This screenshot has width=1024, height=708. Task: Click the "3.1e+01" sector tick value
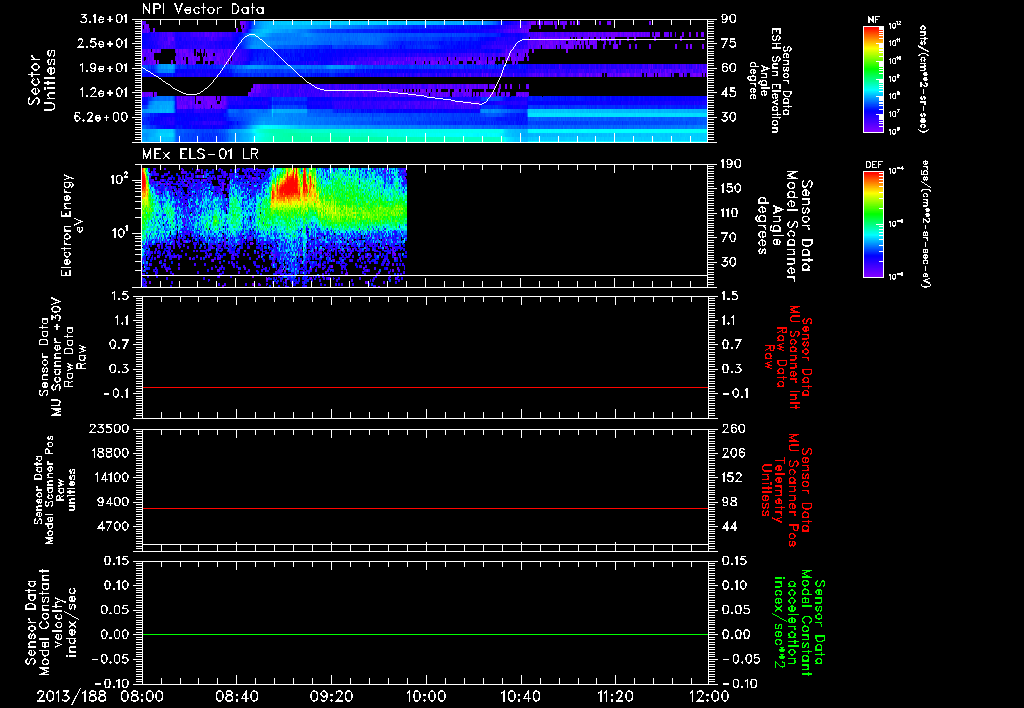[104, 19]
